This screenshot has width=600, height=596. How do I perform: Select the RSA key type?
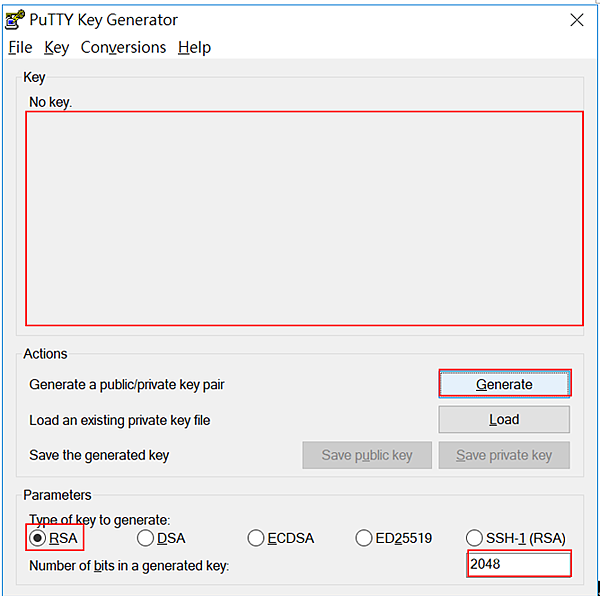54,538
